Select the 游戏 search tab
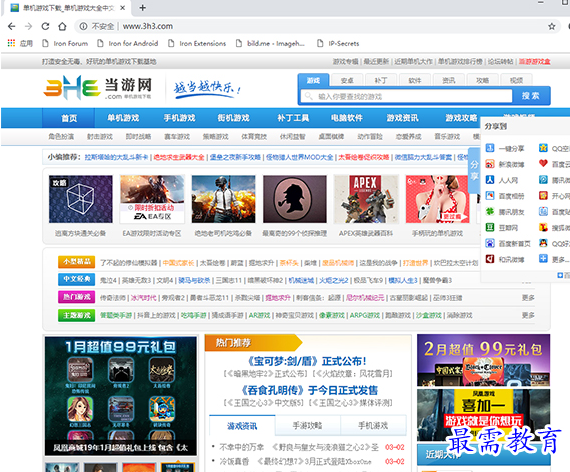Image resolution: width=570 pixels, height=472 pixels. coord(313,80)
